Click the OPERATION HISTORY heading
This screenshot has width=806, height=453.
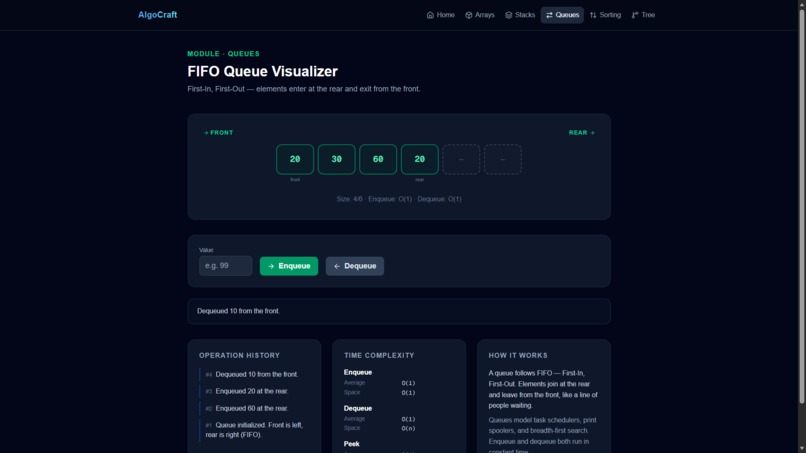point(240,355)
